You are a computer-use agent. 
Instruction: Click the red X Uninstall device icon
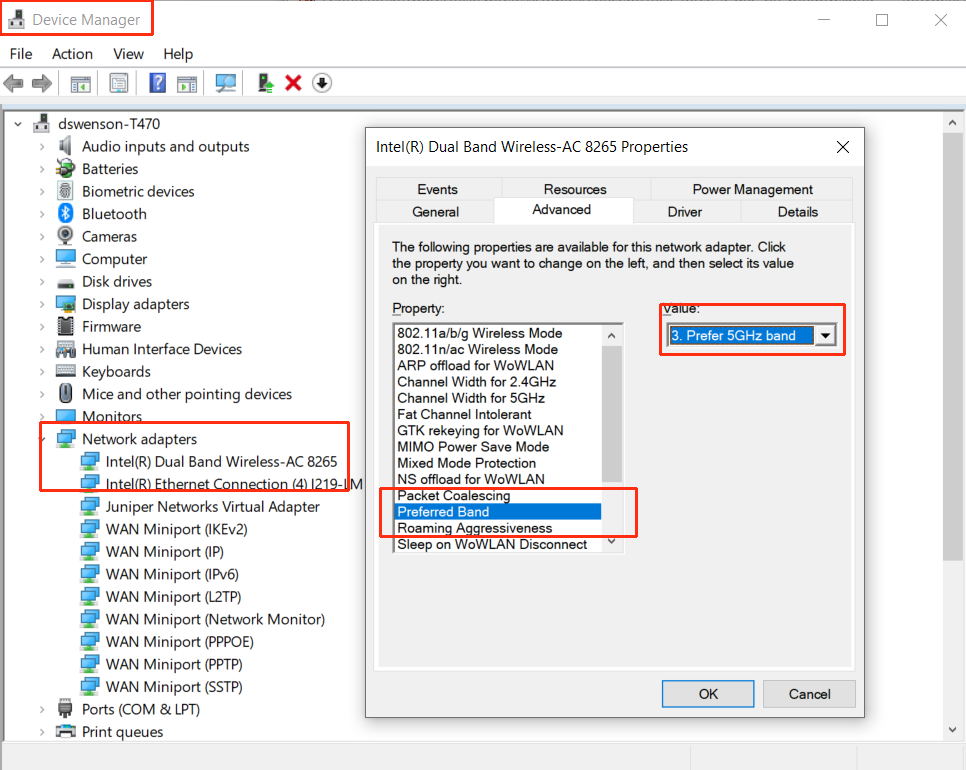click(293, 83)
